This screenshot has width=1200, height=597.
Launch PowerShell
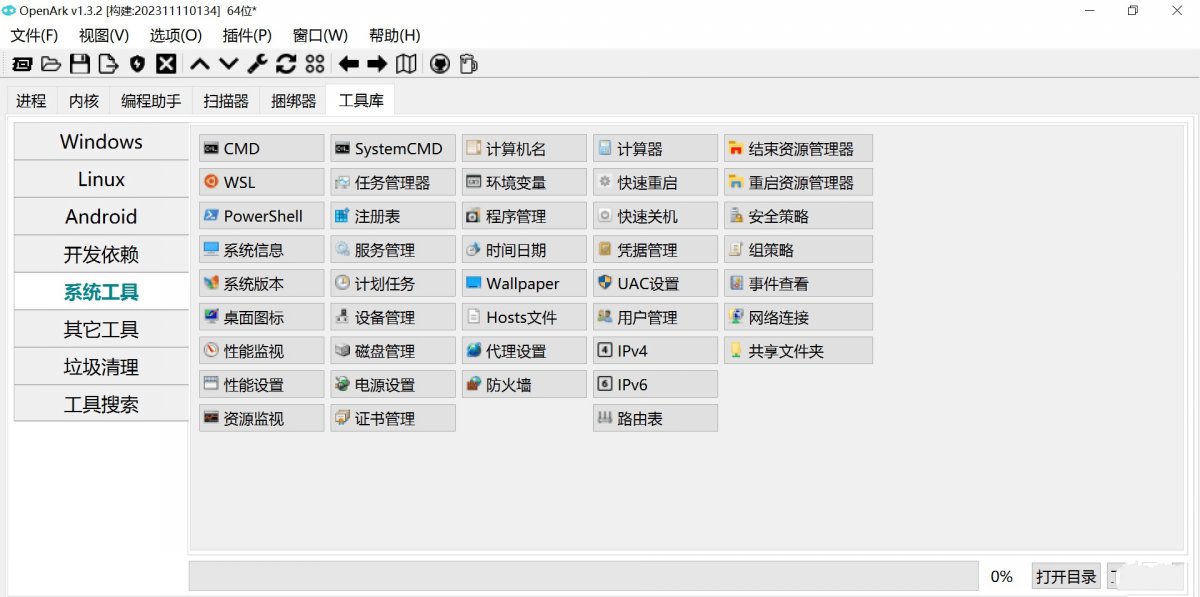(x=262, y=216)
